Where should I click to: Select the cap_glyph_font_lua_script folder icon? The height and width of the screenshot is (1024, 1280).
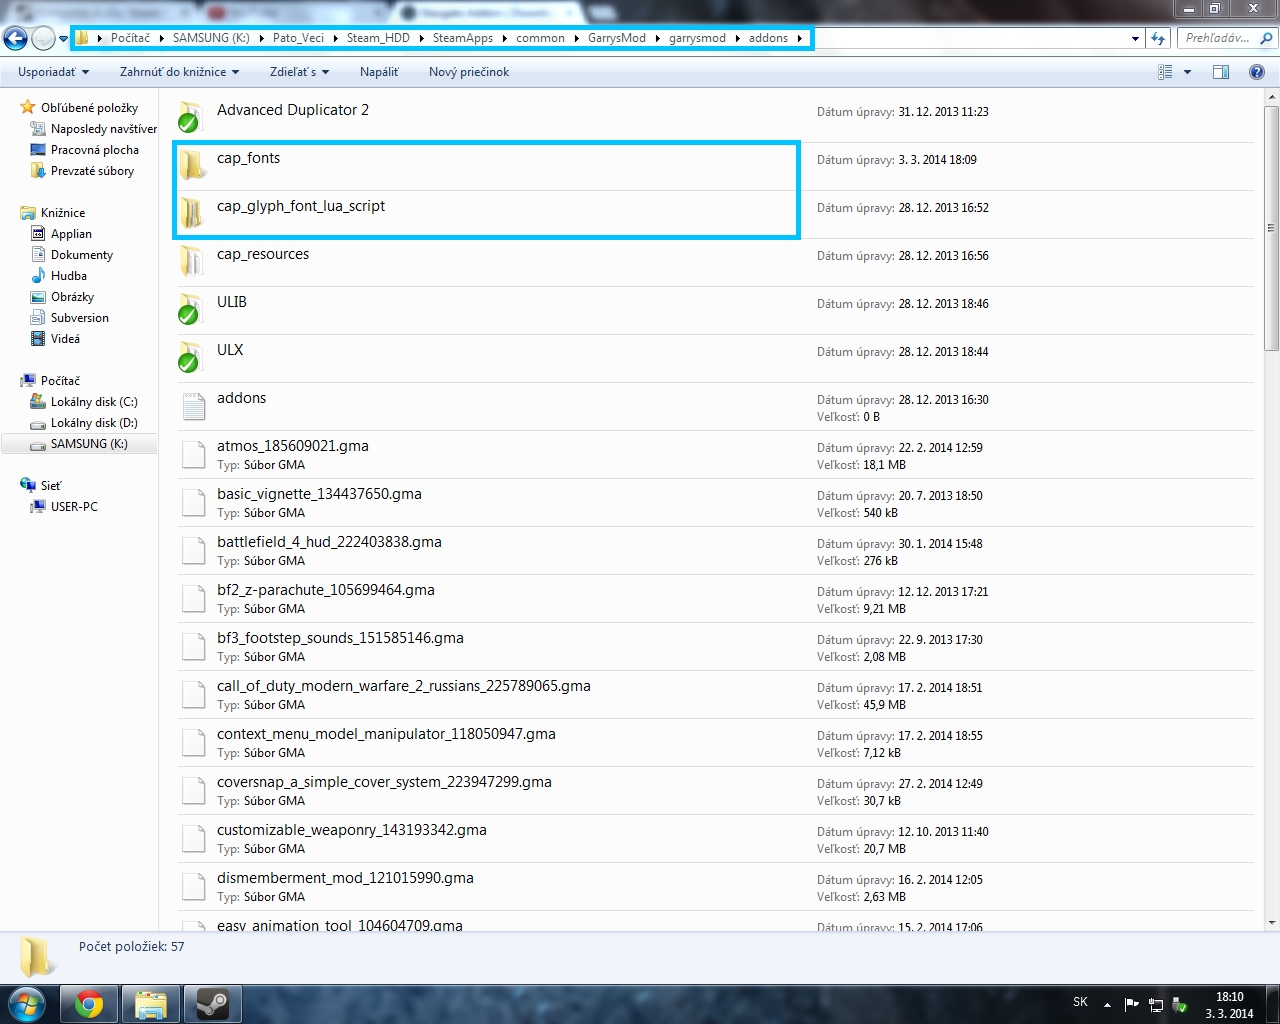tap(192, 213)
